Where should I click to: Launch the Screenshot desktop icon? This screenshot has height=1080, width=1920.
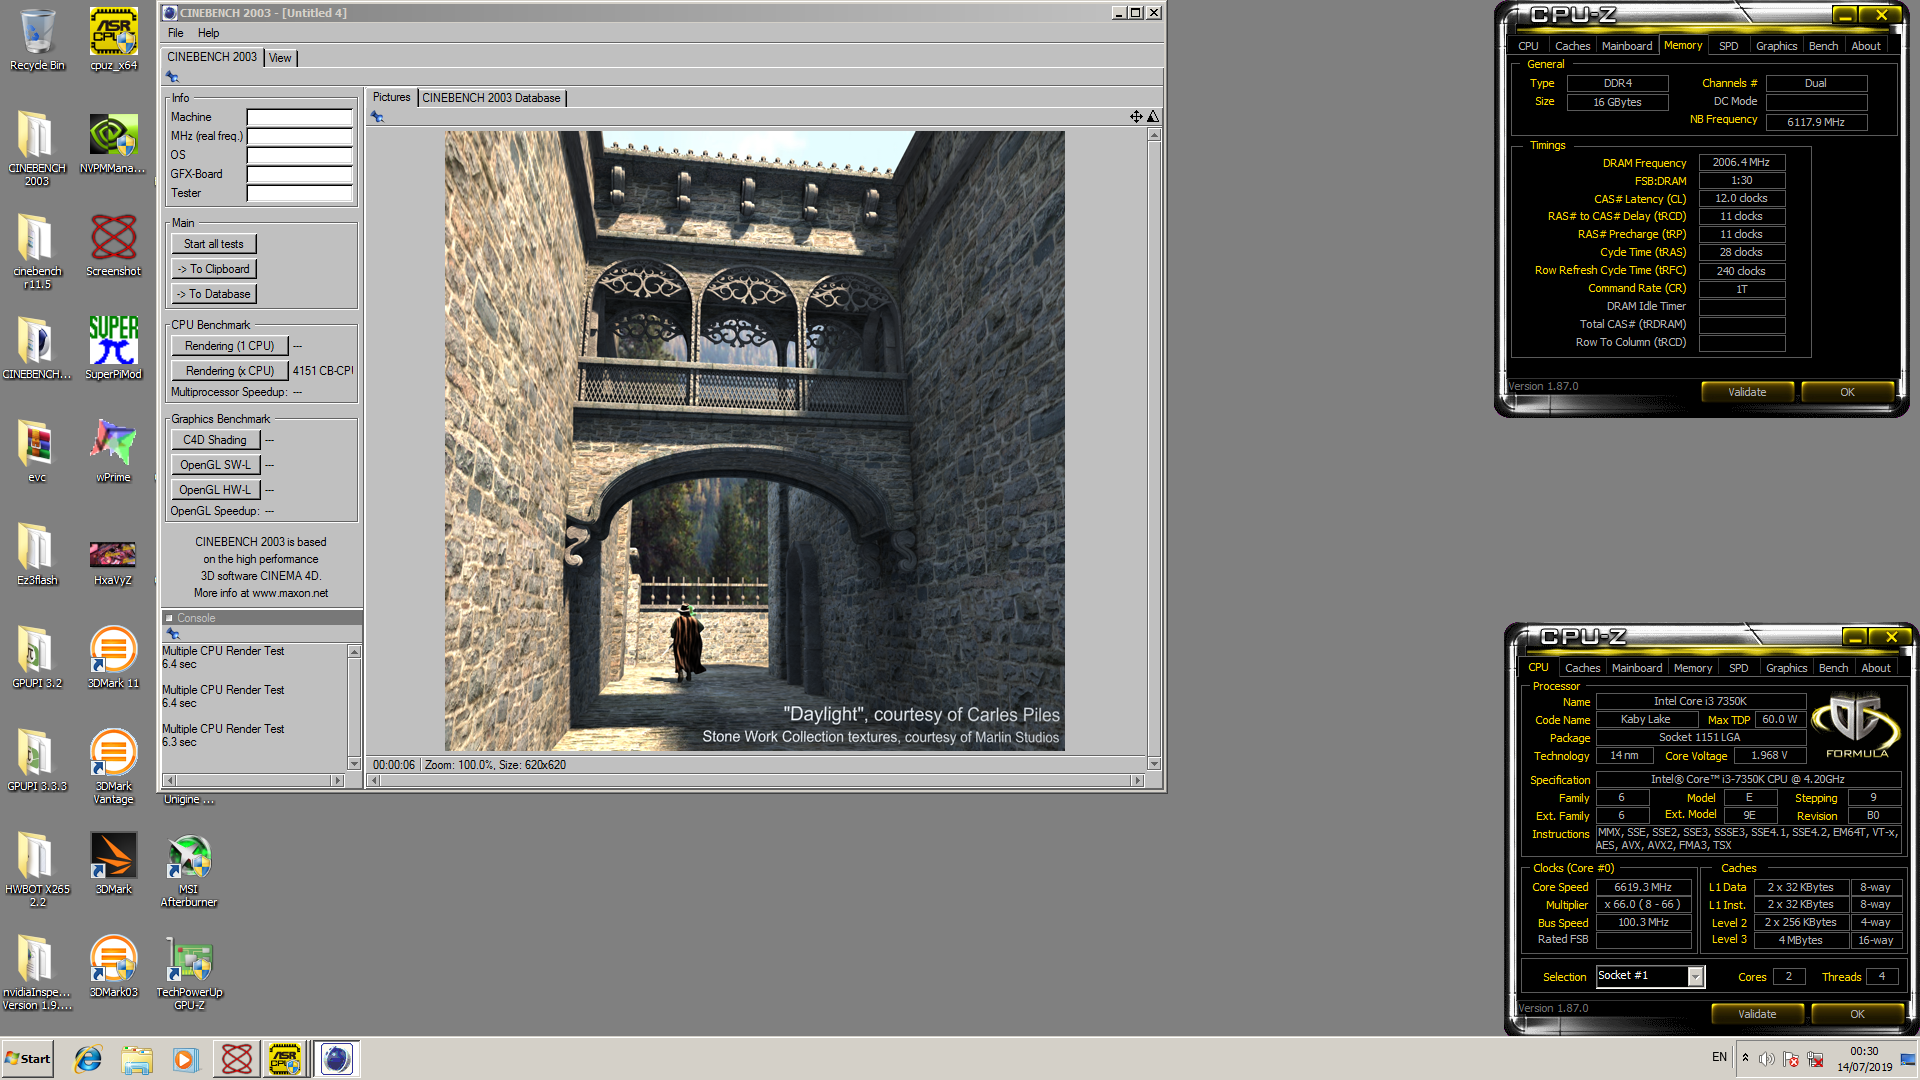pos(113,246)
